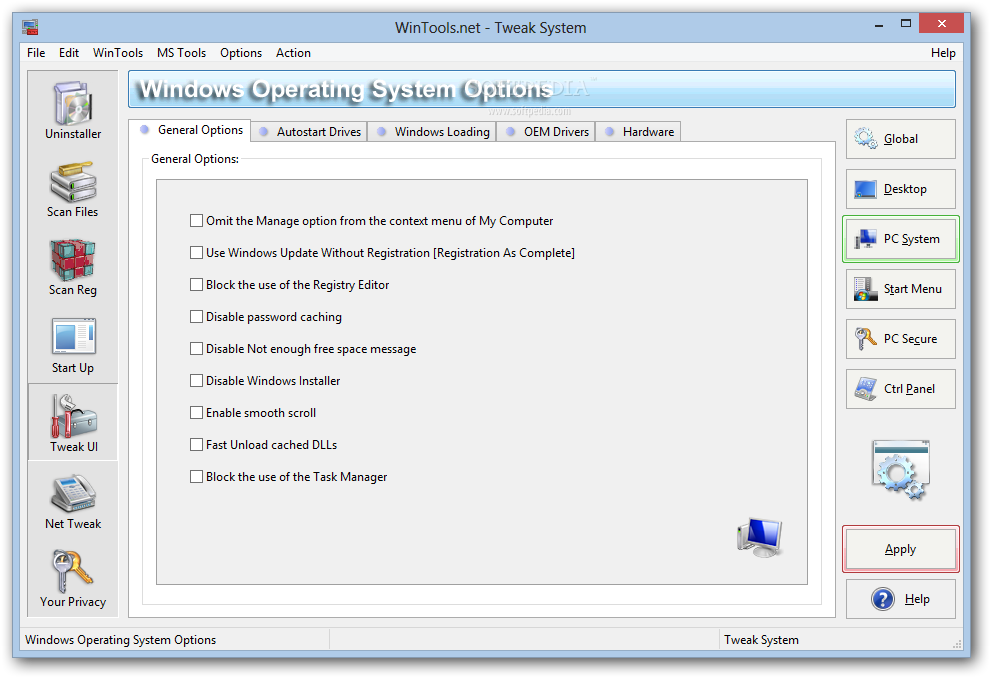Open Ctrl Panel section

pos(901,389)
